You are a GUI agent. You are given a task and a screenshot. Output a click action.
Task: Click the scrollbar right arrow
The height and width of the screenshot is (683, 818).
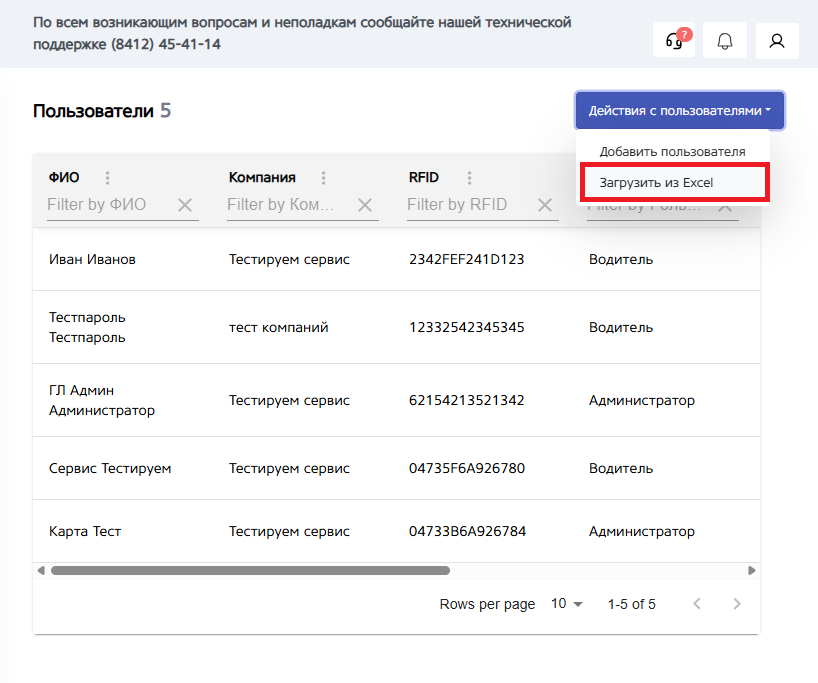[751, 570]
